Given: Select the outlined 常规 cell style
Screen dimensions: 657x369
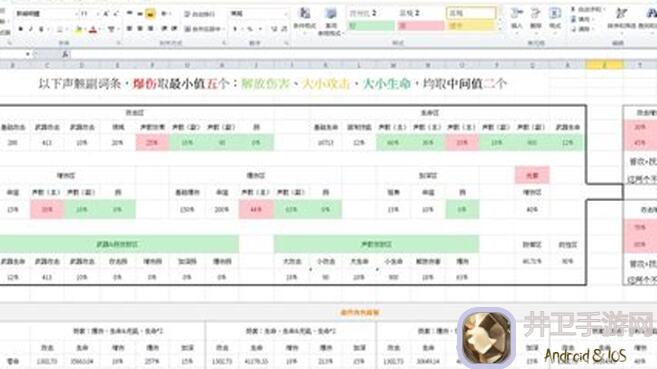Looking at the screenshot, I should (x=471, y=13).
